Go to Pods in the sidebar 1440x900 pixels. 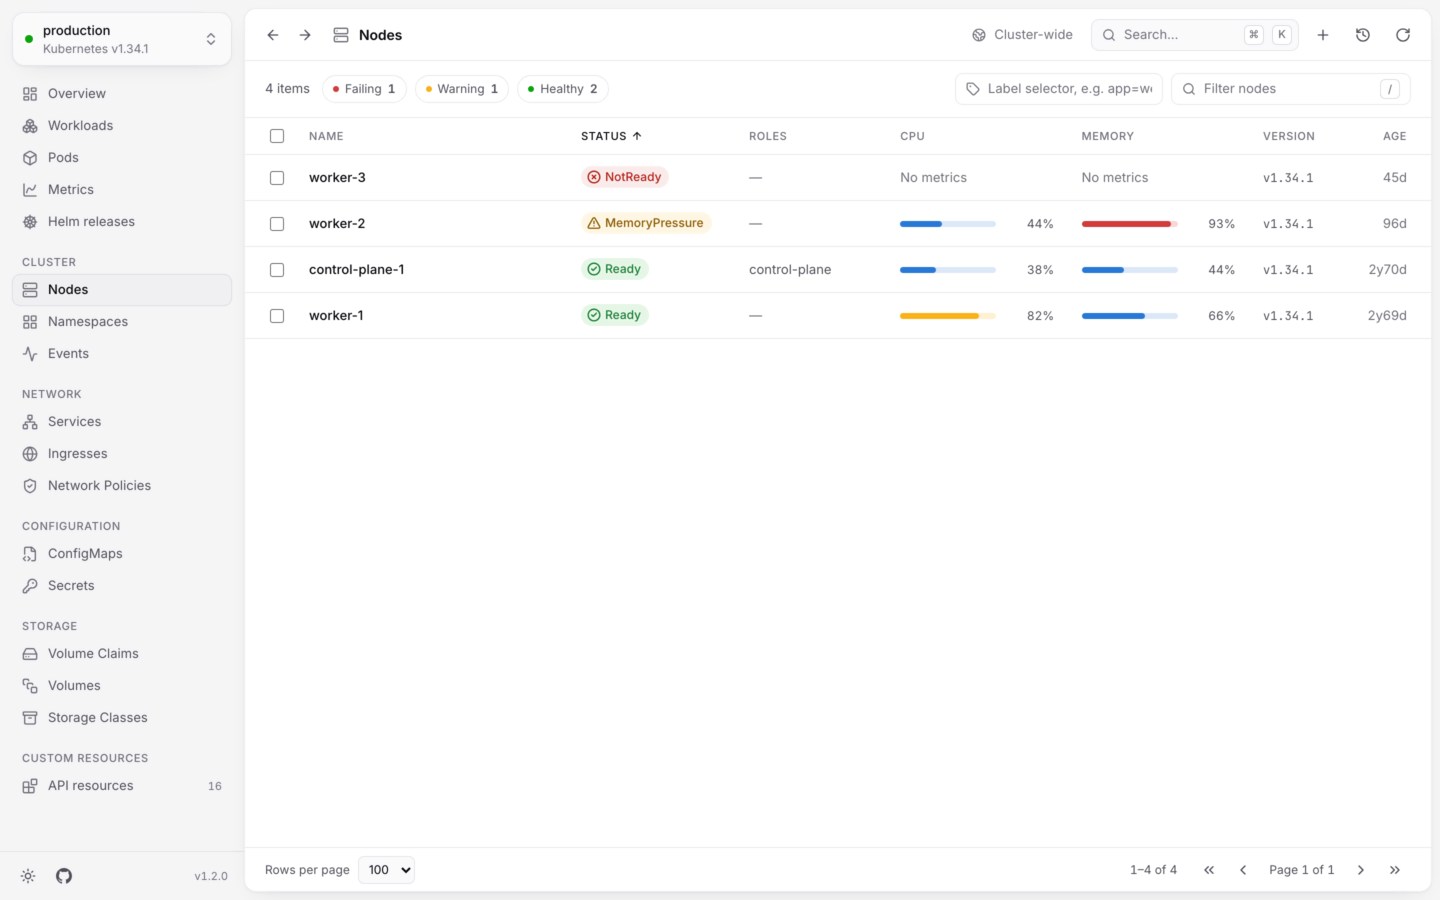coord(122,158)
